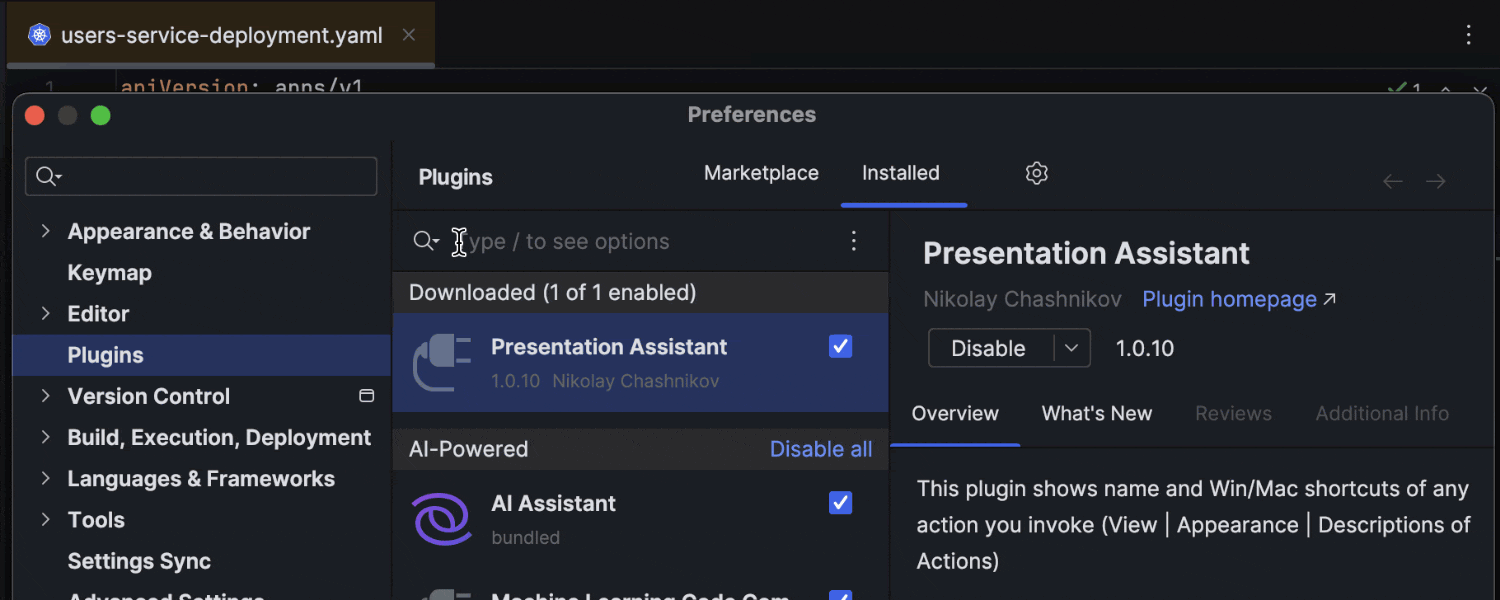Expand the Appearance & Behavior settings section
The image size is (1500, 600).
point(45,231)
